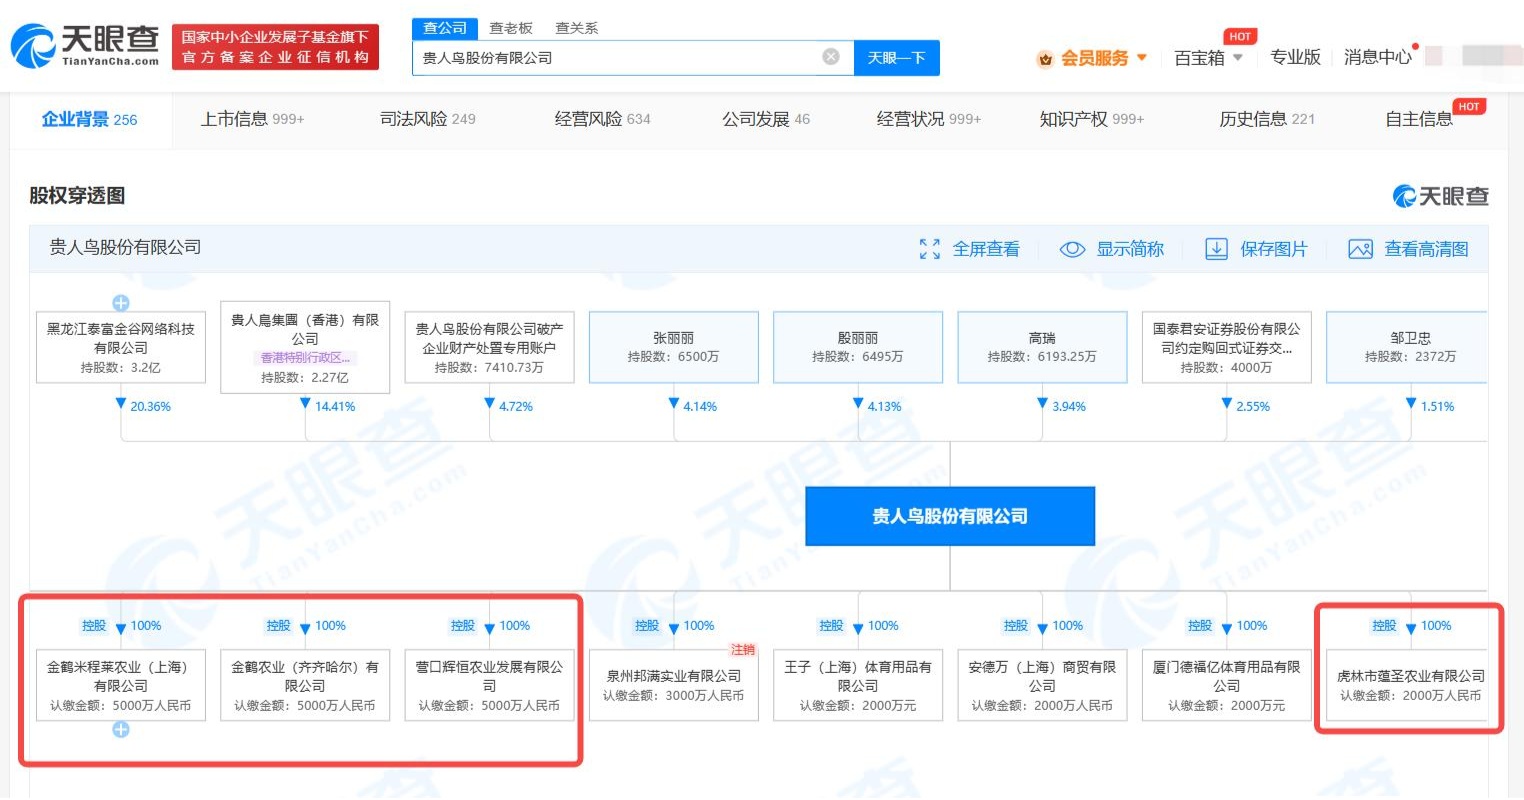
Task: Select the central 贵人鸟股份有限公司 node
Action: [x=950, y=516]
